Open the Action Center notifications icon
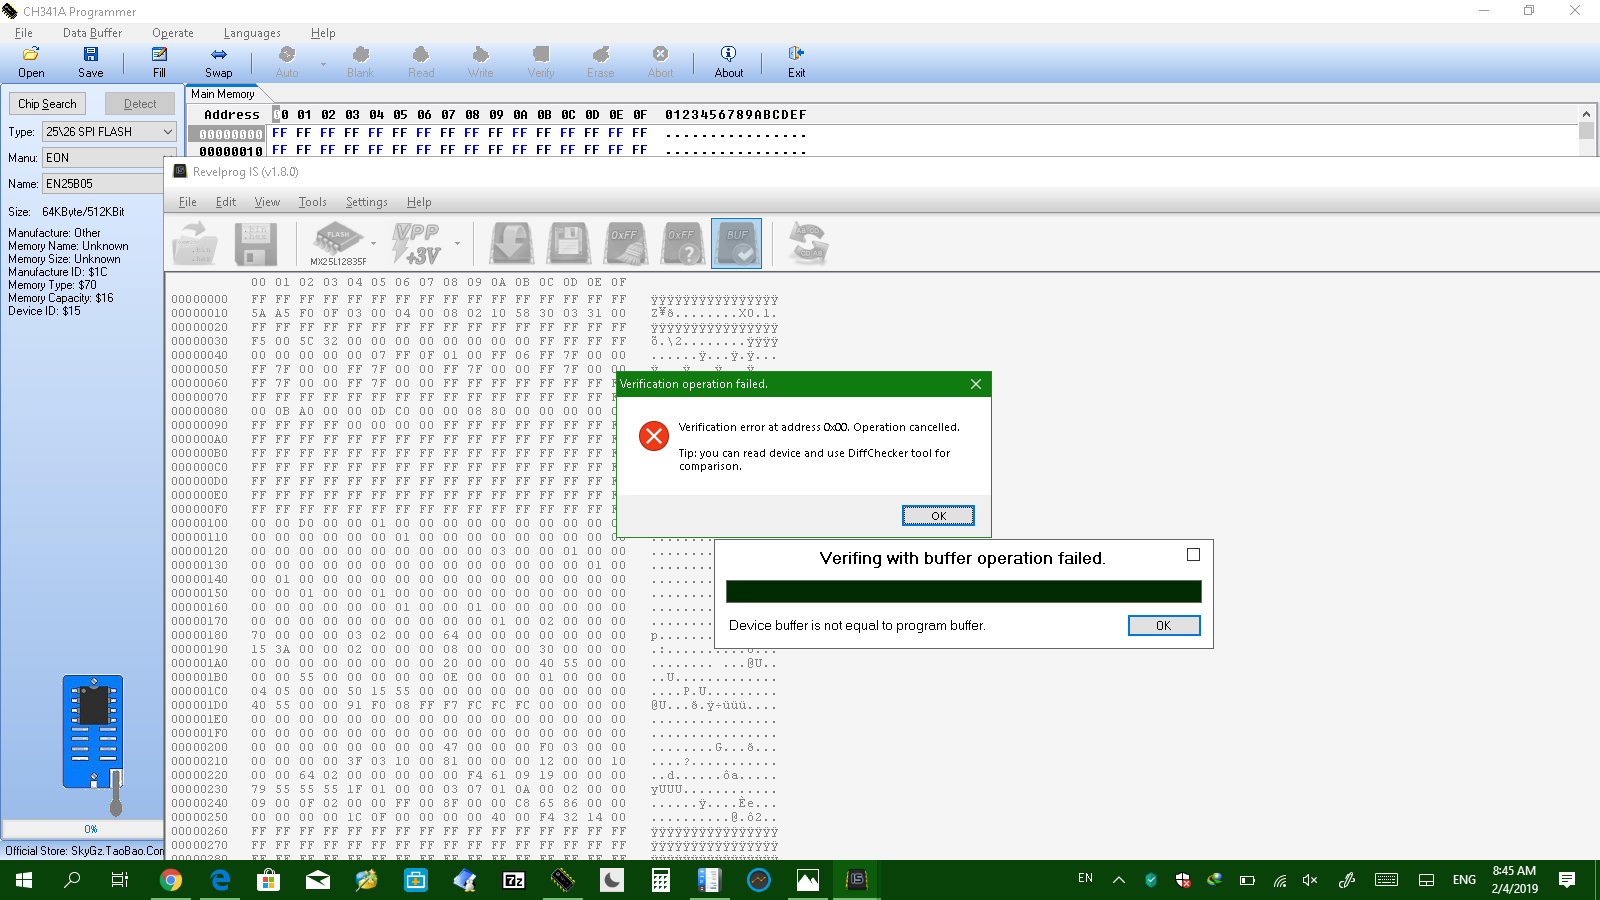Image resolution: width=1600 pixels, height=900 pixels. click(1567, 880)
